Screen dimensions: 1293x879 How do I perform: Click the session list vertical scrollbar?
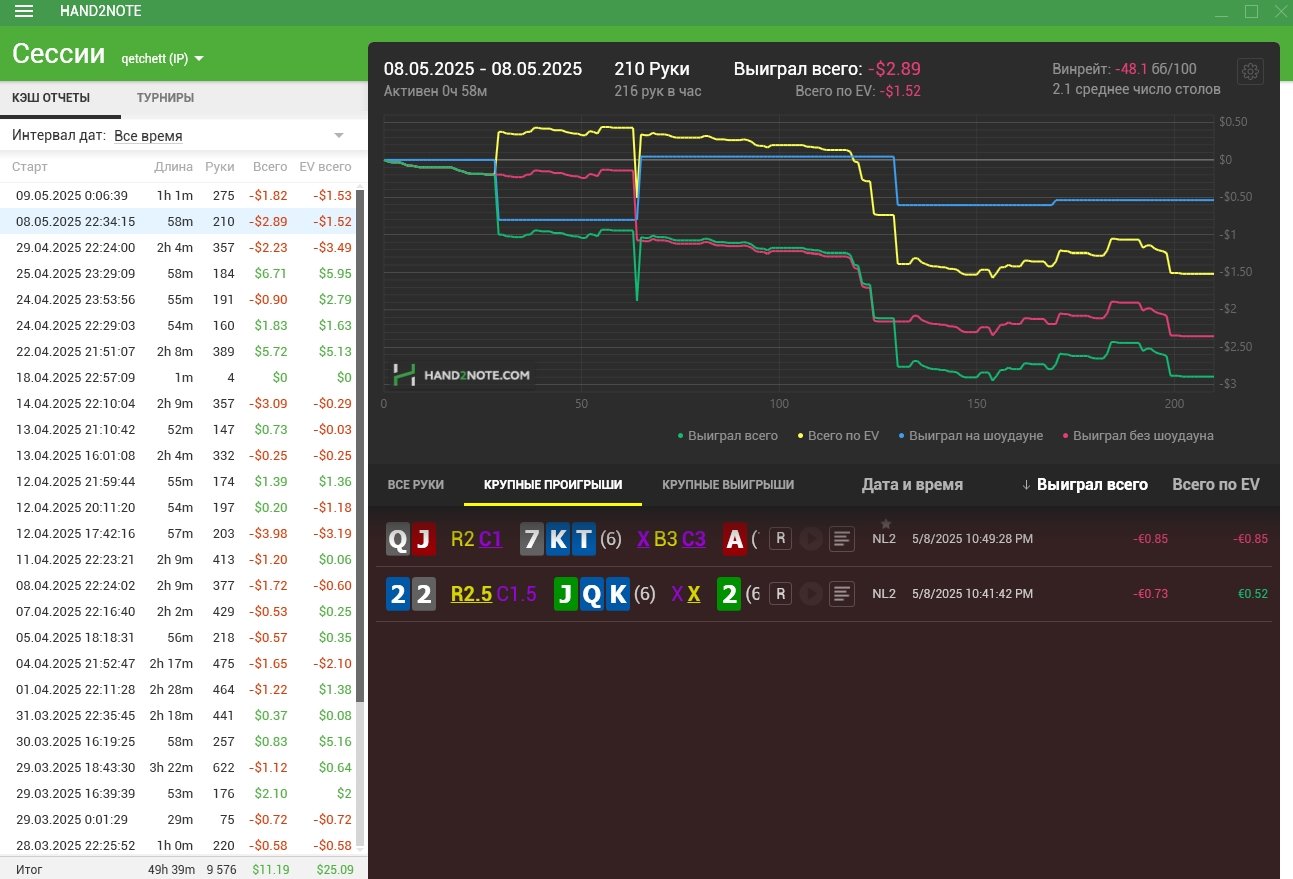361,445
